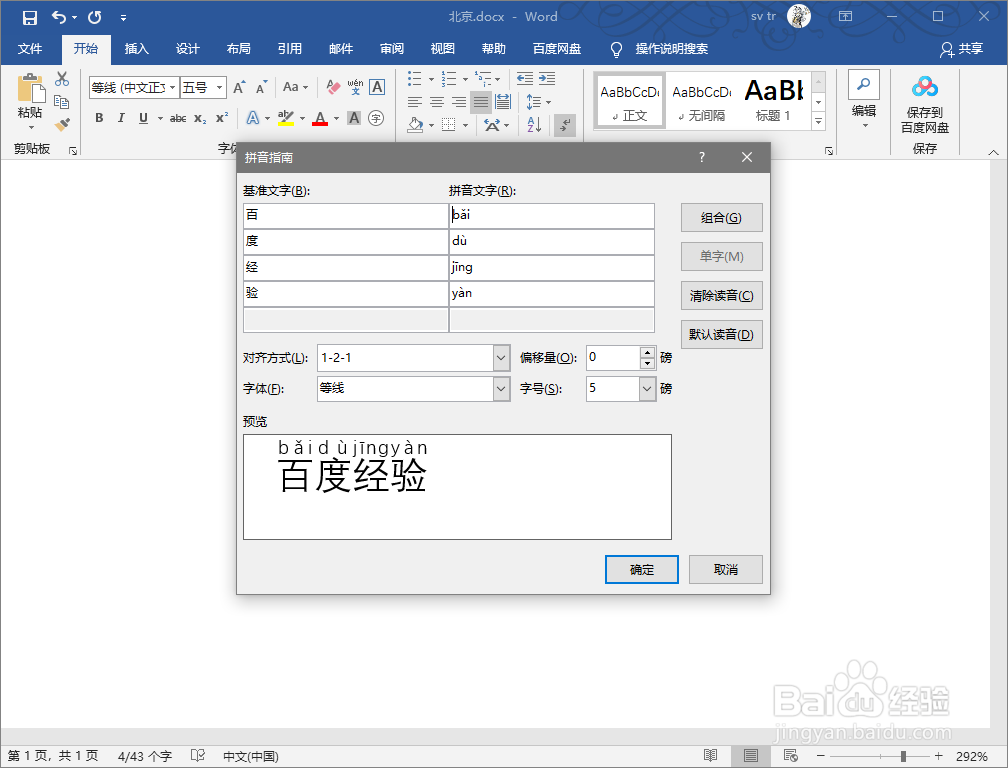1008x768 pixels.
Task: Open ribbon font name dropdown
Action: tap(172, 87)
